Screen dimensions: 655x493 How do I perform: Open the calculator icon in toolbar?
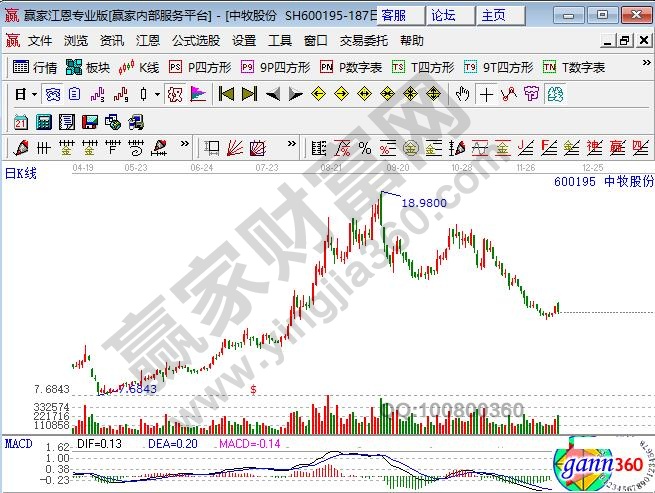tap(42, 121)
